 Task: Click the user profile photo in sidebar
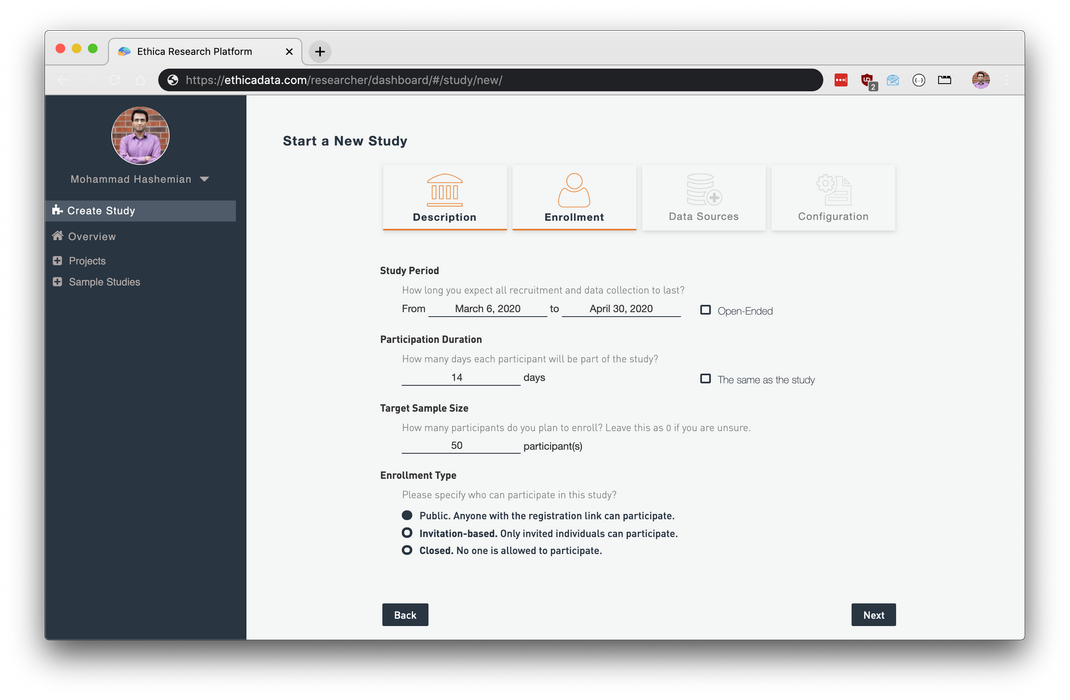click(x=140, y=136)
